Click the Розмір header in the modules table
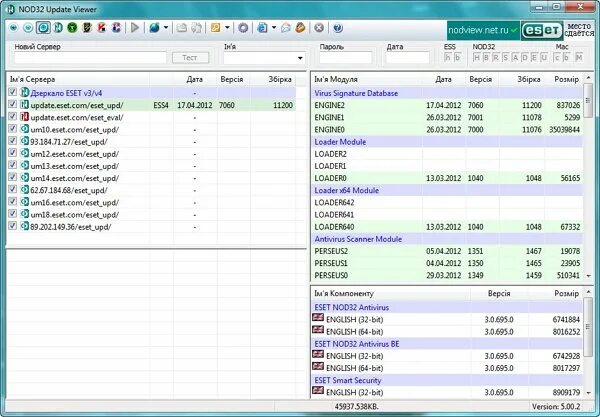Image resolution: width=600 pixels, height=417 pixels. click(566, 79)
